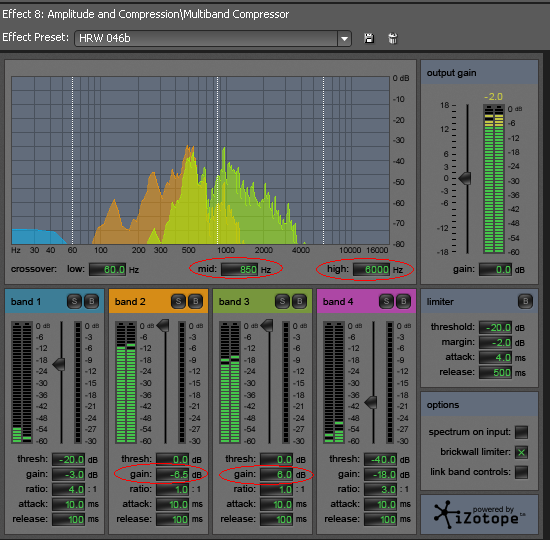Bypass band 4 with its B button

(x=403, y=301)
